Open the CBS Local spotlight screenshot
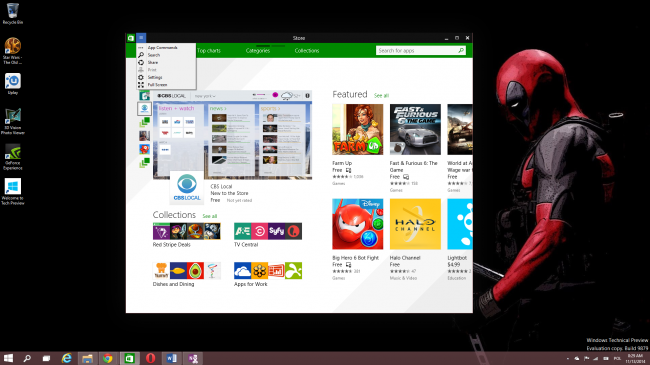The image size is (650, 365). (233, 135)
